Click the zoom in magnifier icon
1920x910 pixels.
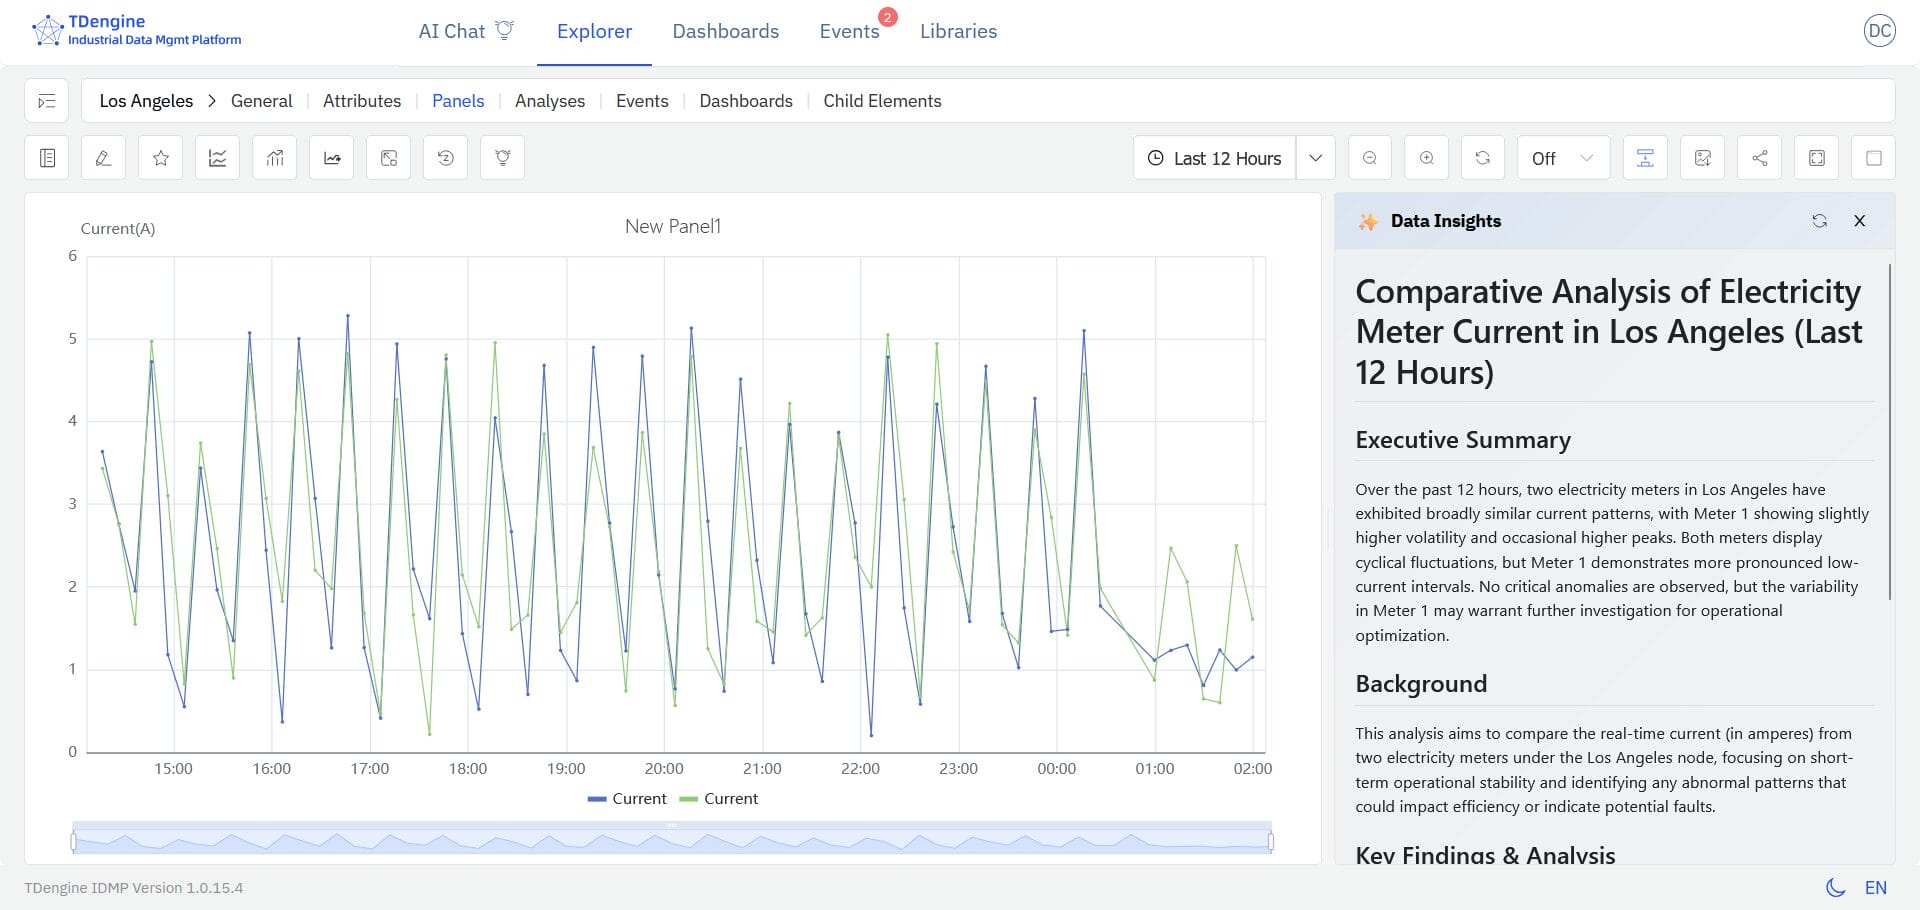coord(1427,158)
